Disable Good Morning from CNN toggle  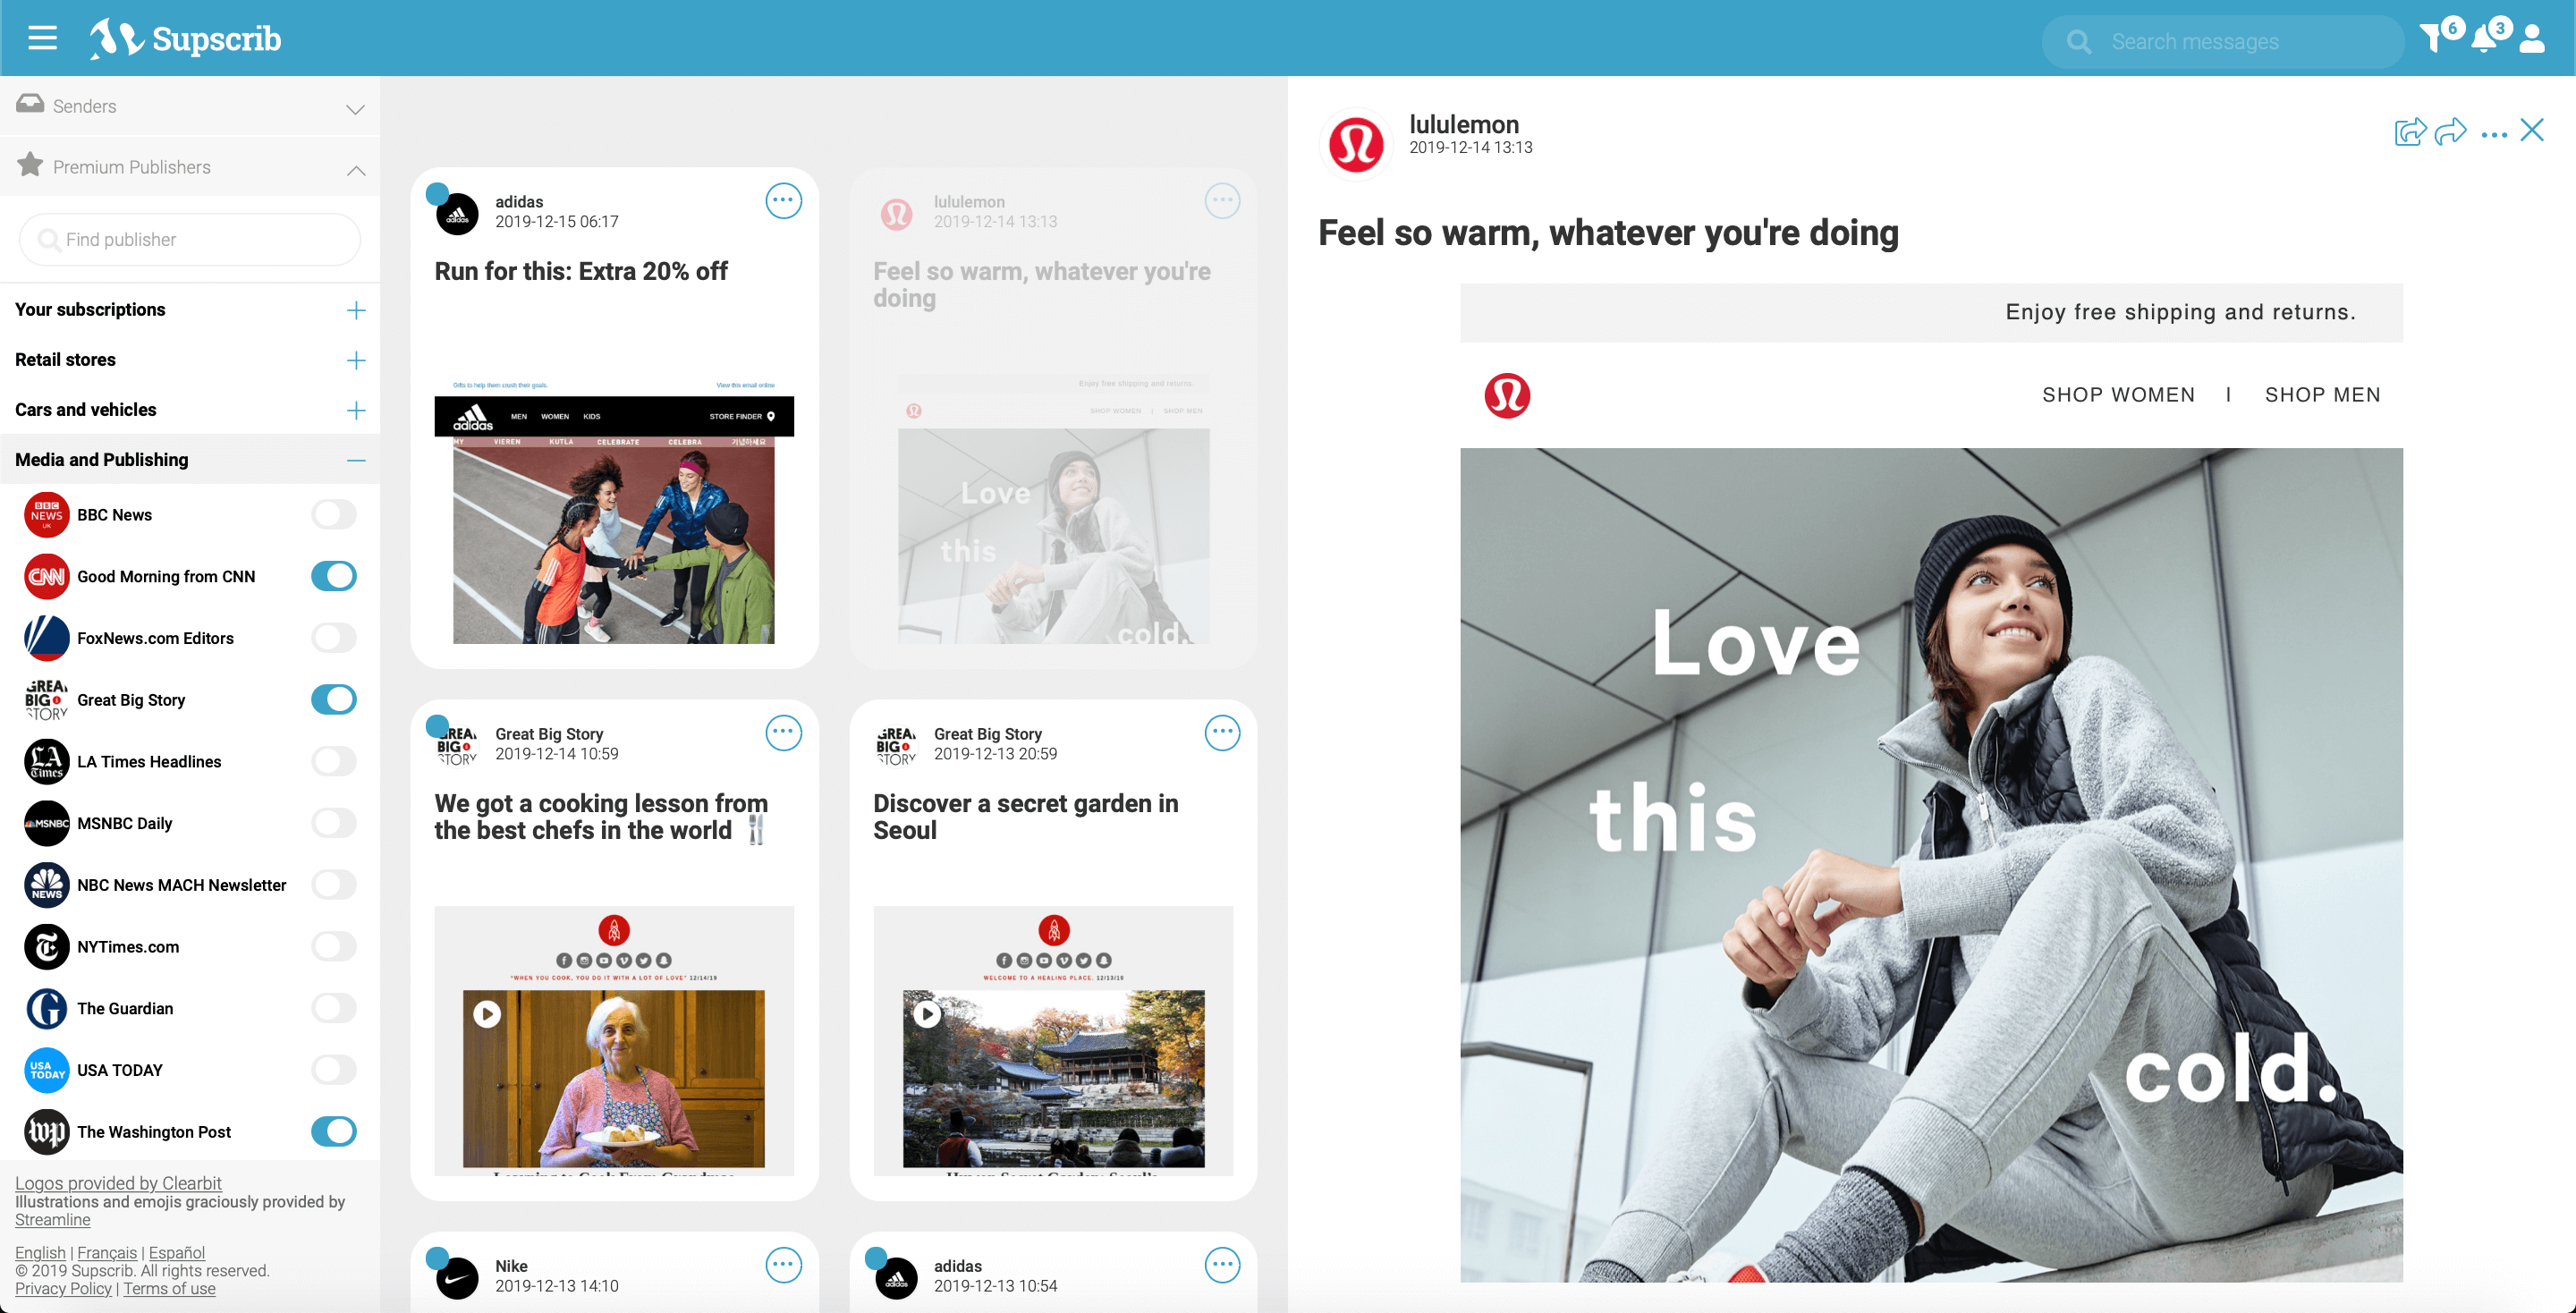334,576
